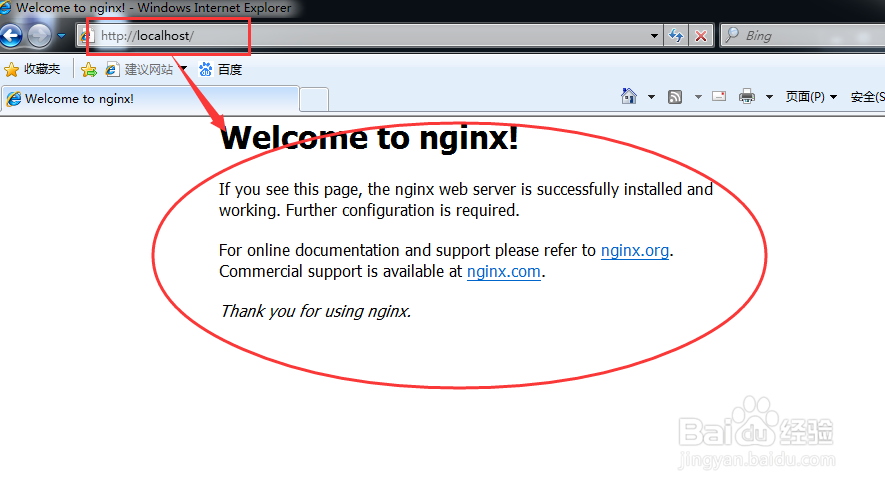Viewport: 885px width, 490px height.
Task: Open the recent pages dropdown arrow
Action: pyautogui.click(x=62, y=36)
